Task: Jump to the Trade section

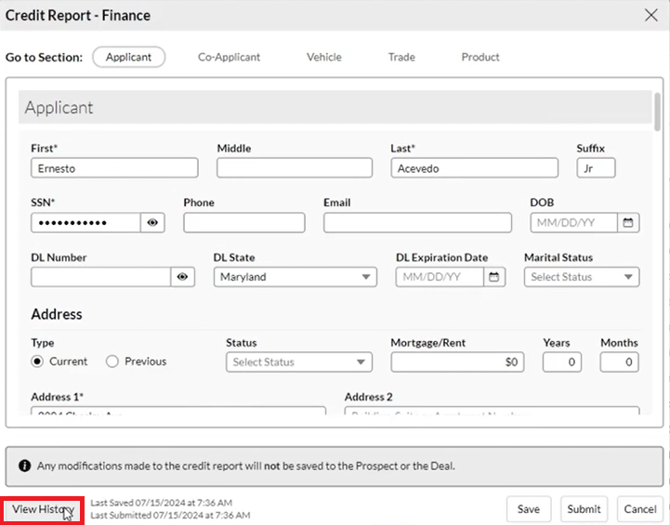Action: [x=401, y=57]
